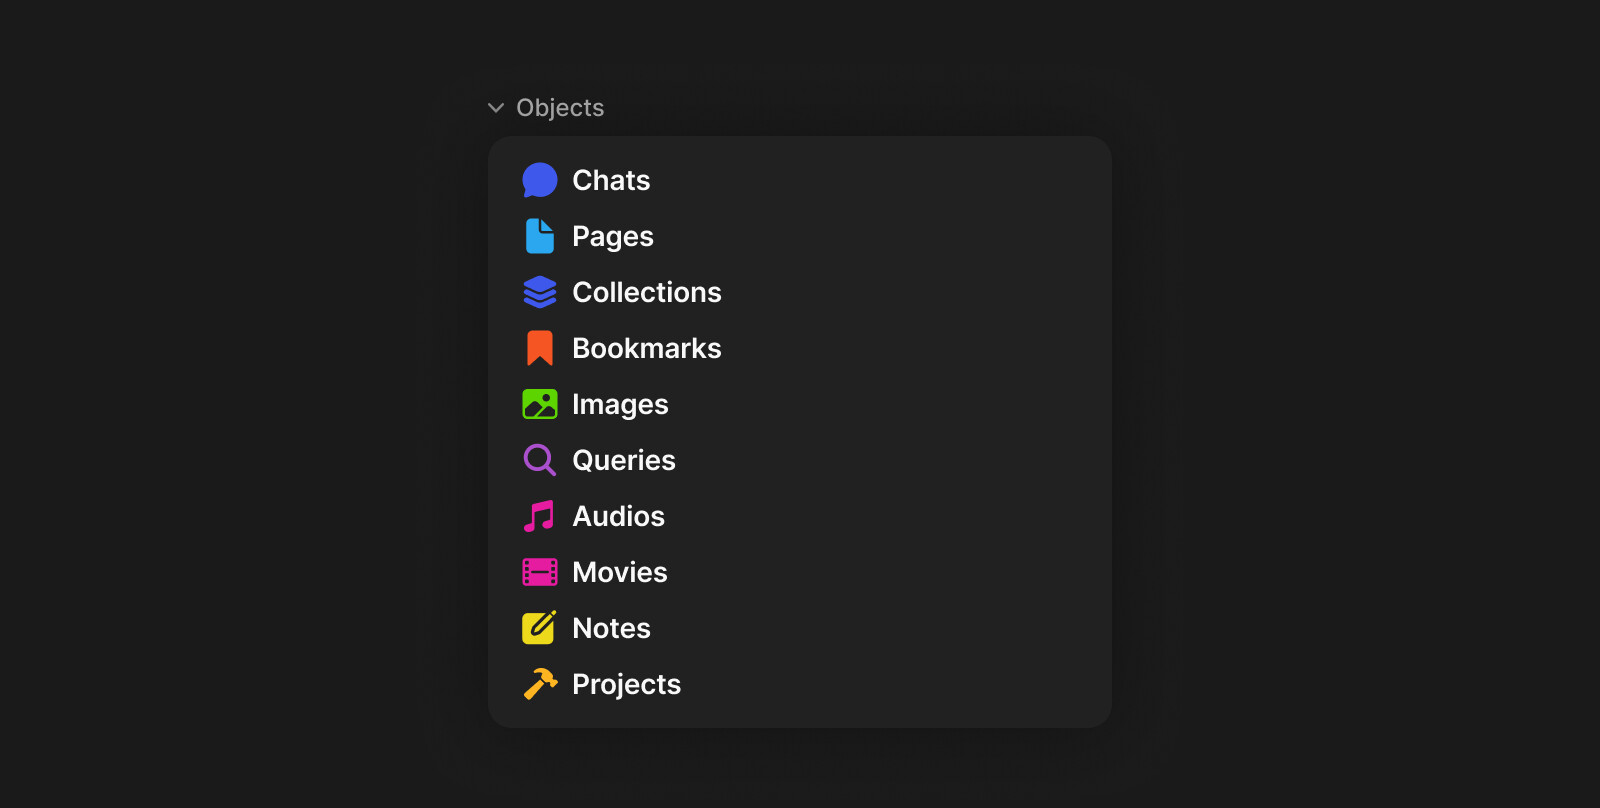1600x808 pixels.
Task: Click the yellow Notes pencil icon
Action: point(540,628)
